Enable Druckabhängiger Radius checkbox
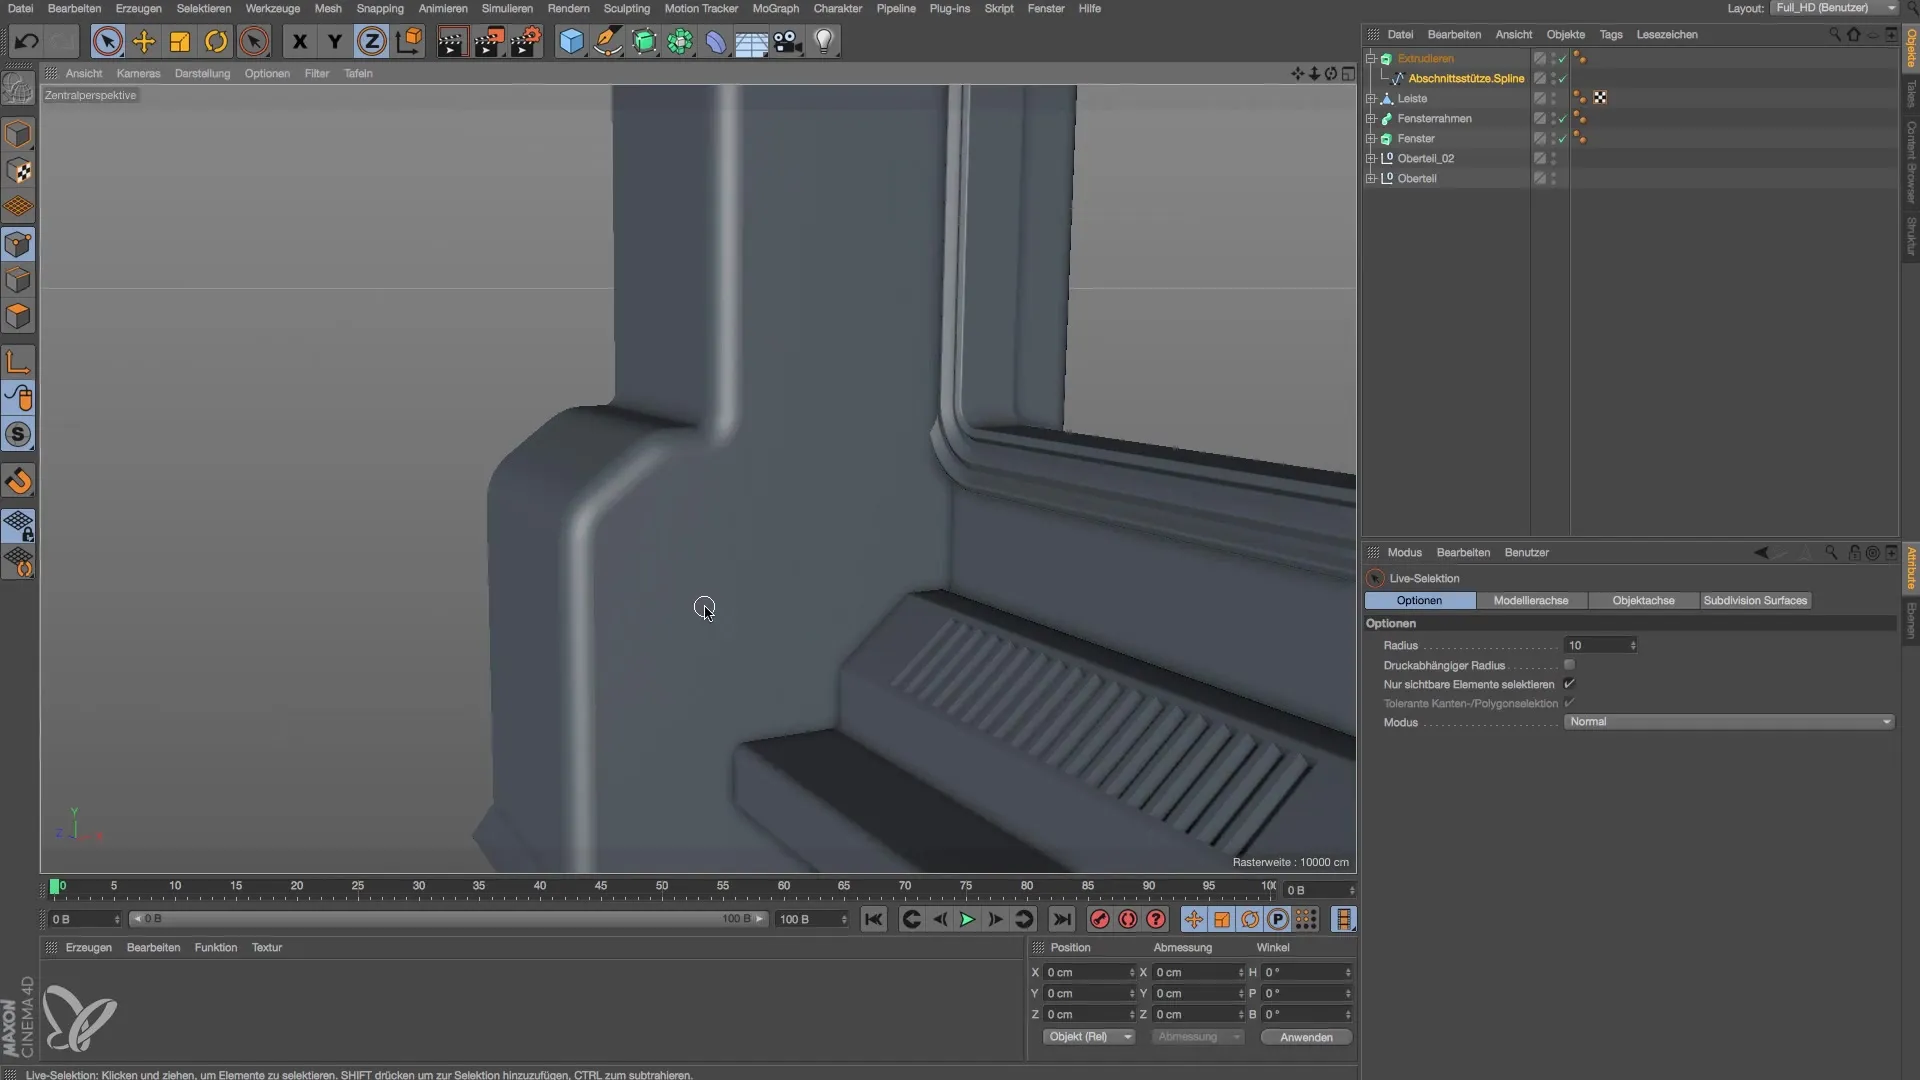 pyautogui.click(x=1569, y=665)
